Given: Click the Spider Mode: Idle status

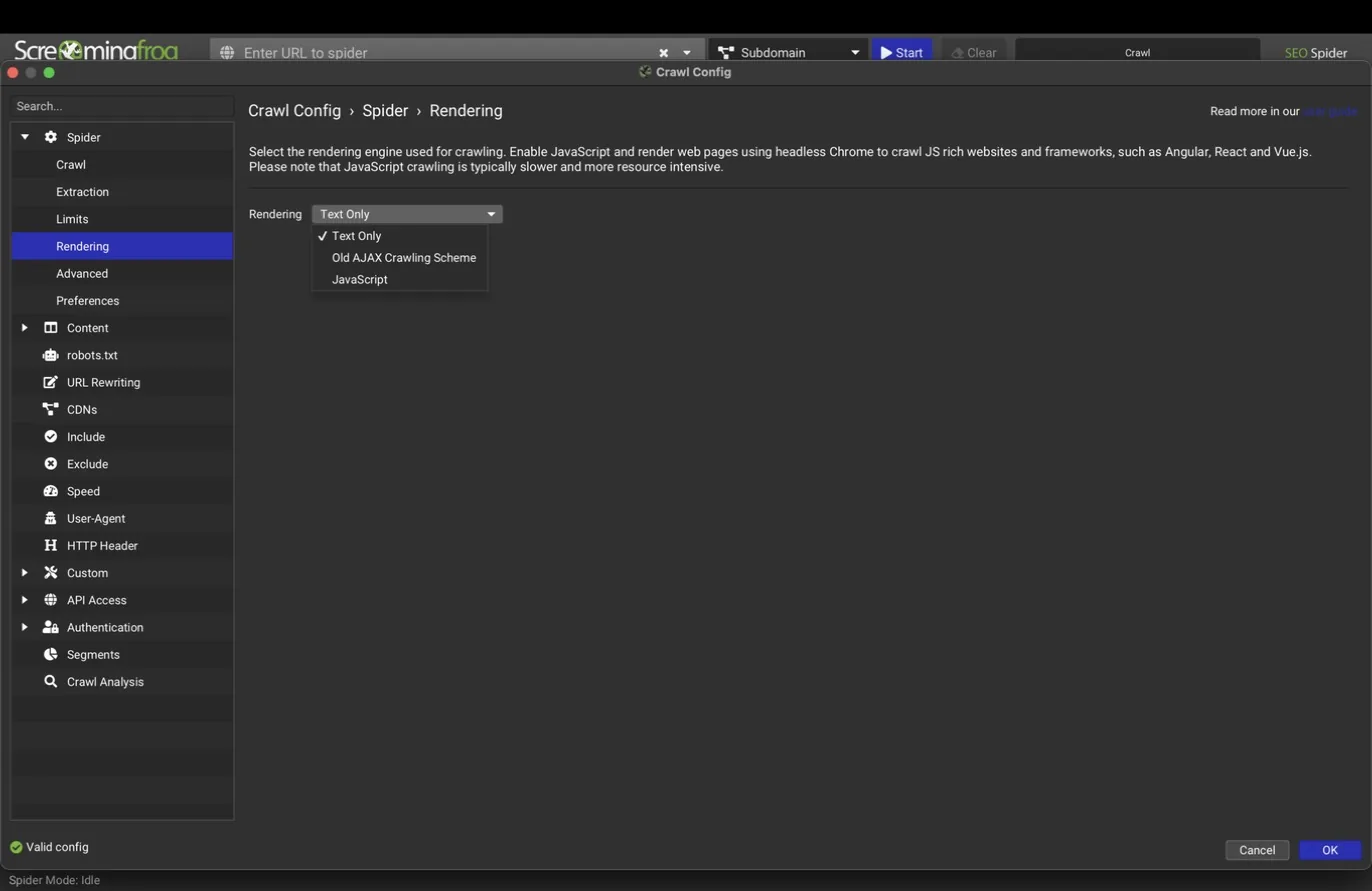Looking at the screenshot, I should pyautogui.click(x=54, y=880).
